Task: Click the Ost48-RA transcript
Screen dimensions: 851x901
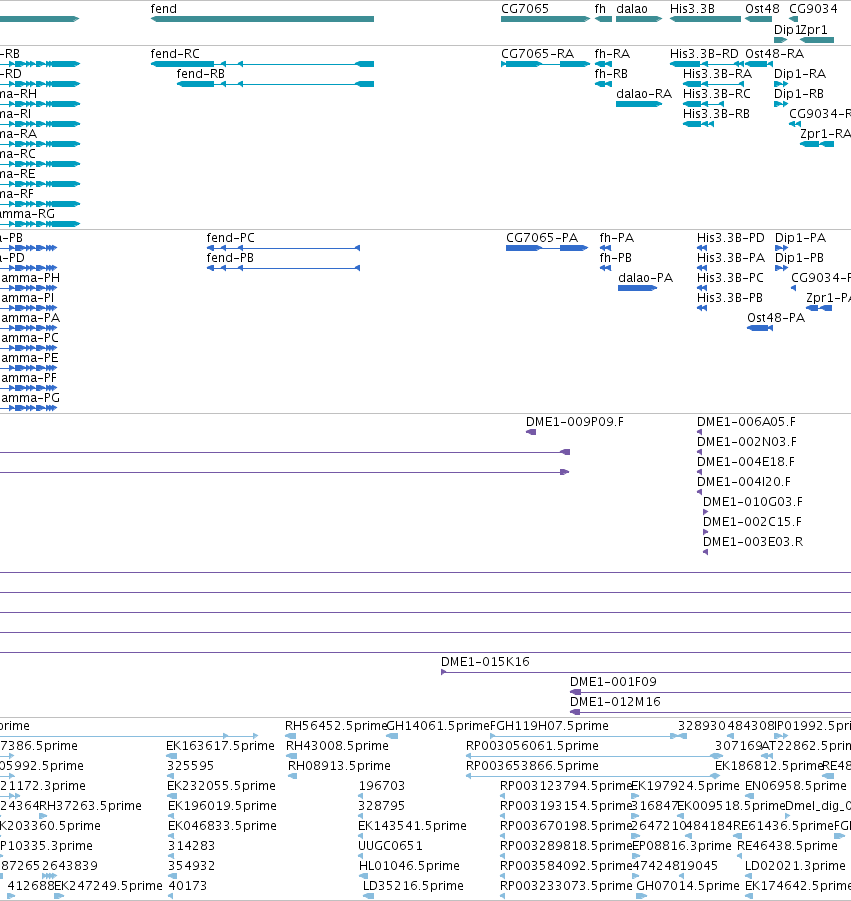Action: tap(758, 64)
